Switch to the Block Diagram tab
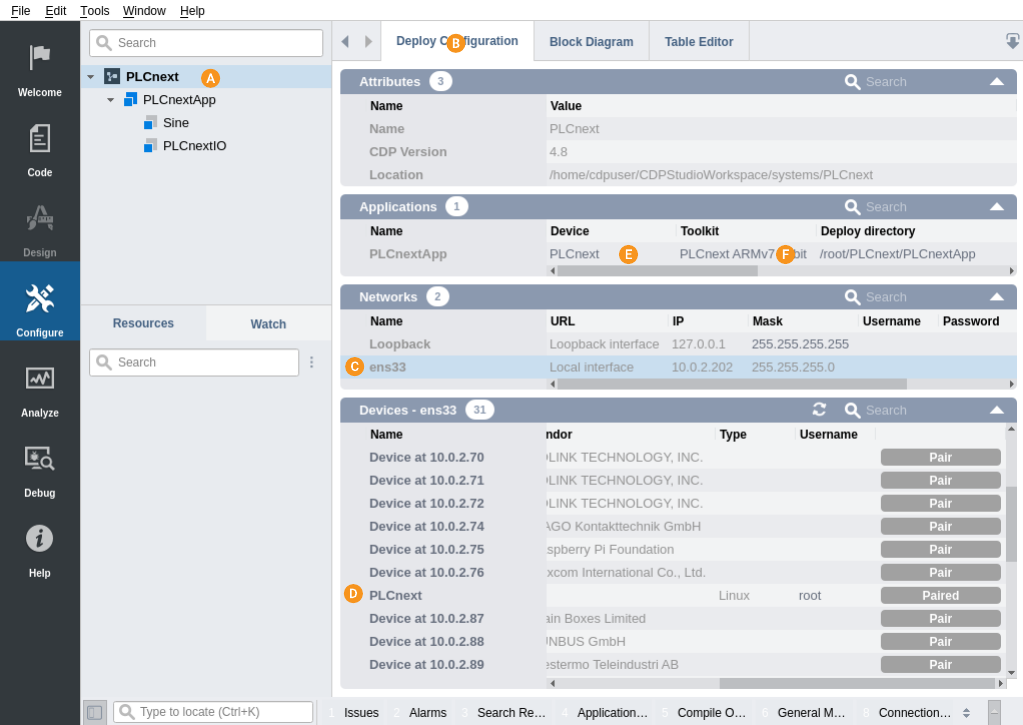 [591, 42]
